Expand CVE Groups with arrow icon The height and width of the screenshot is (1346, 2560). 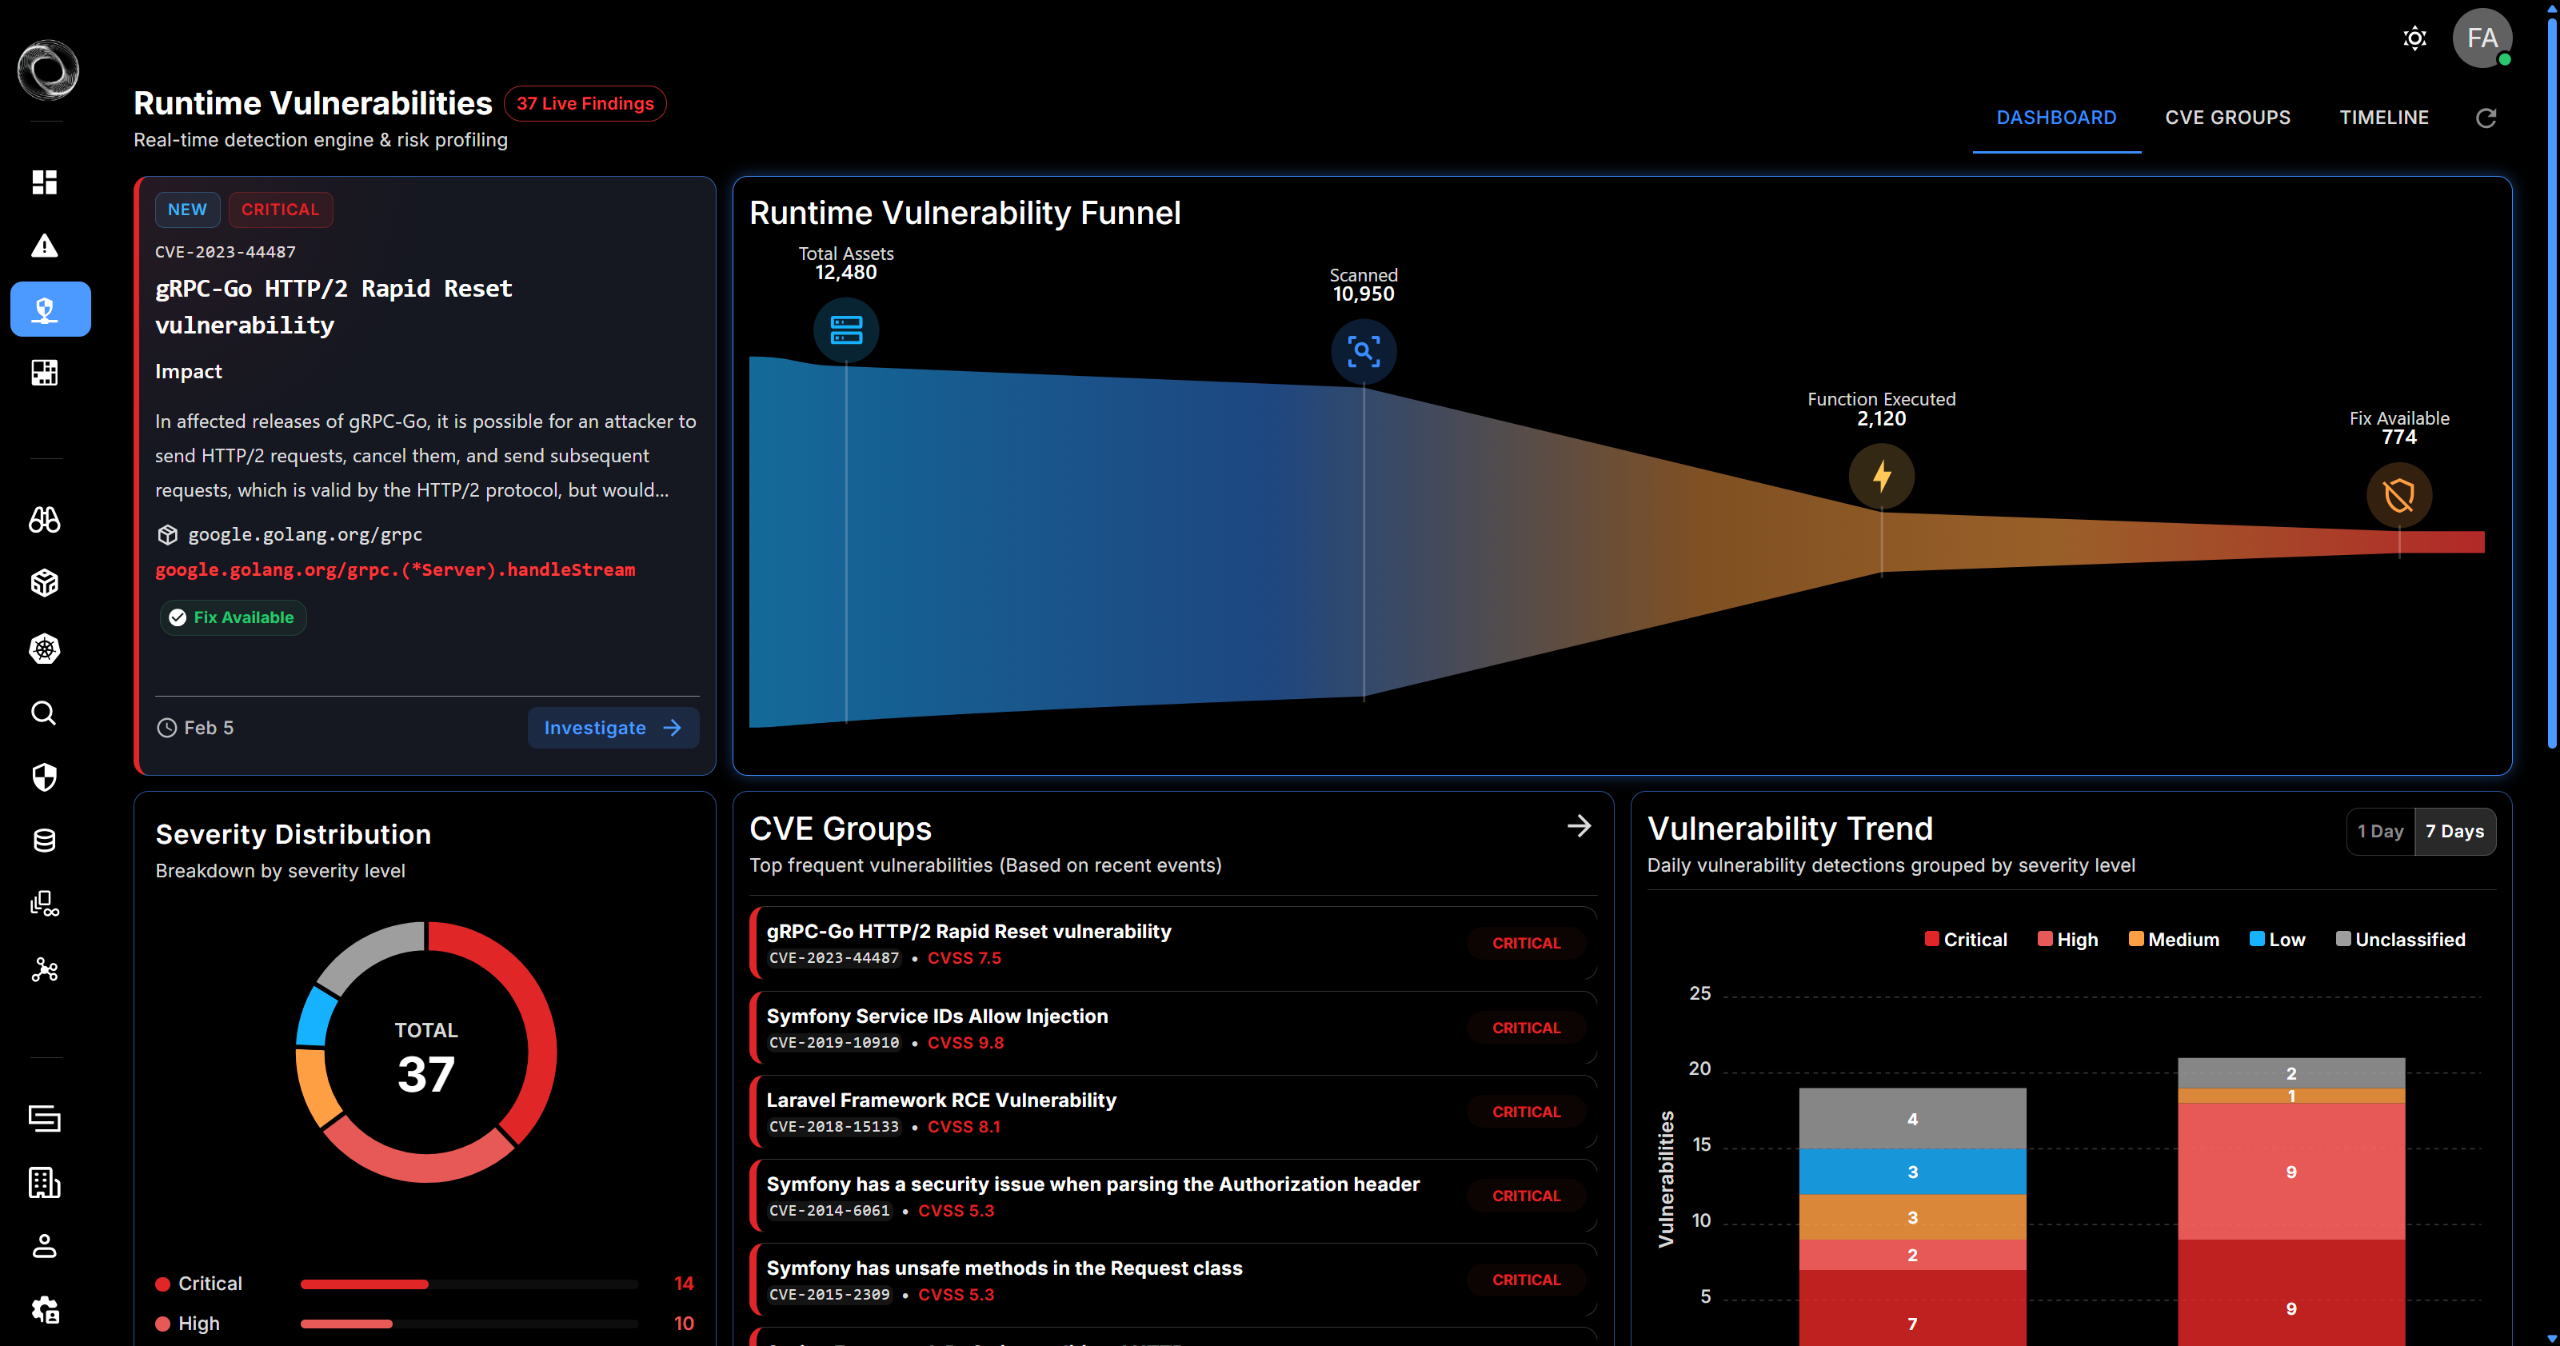[1579, 827]
